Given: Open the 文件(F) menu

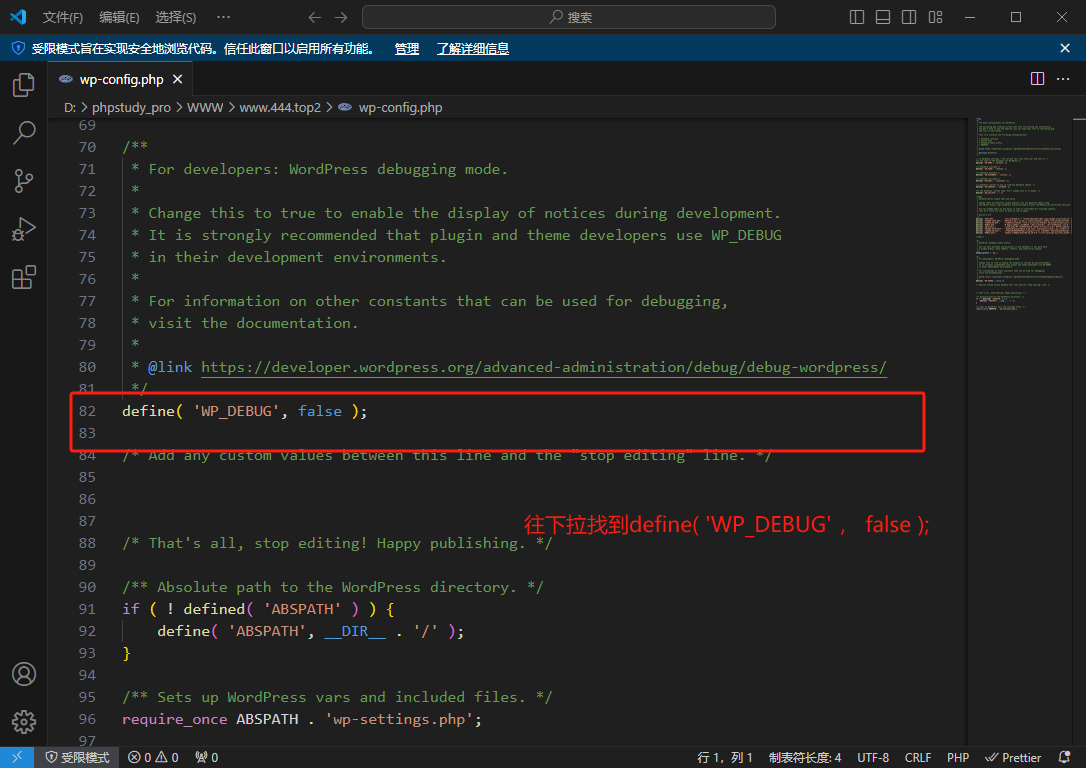Looking at the screenshot, I should click(x=63, y=17).
